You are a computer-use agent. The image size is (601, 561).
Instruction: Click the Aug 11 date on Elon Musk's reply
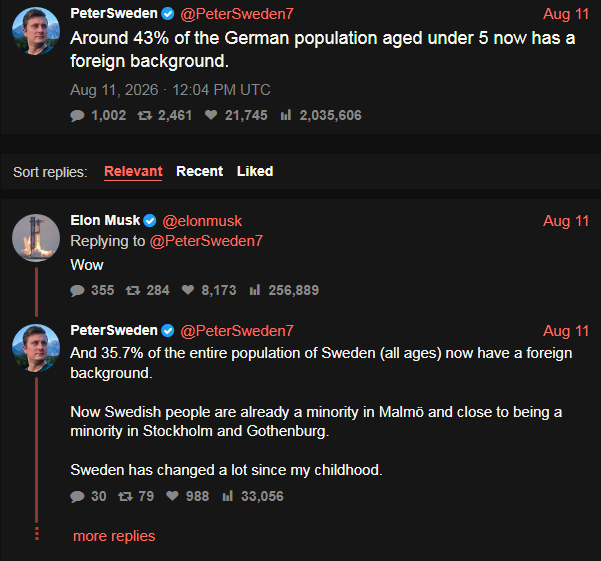(566, 221)
